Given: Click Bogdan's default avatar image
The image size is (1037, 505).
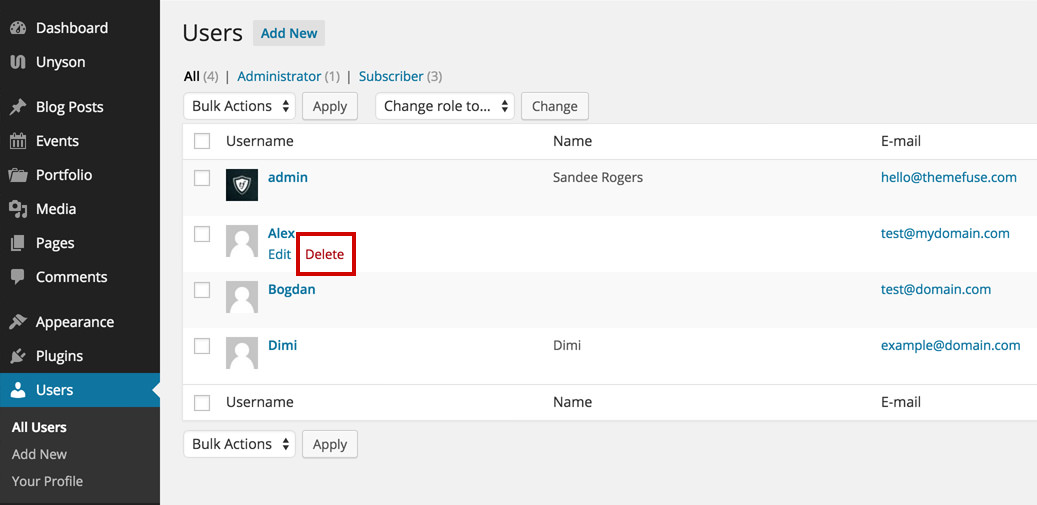Looking at the screenshot, I should pos(242,297).
